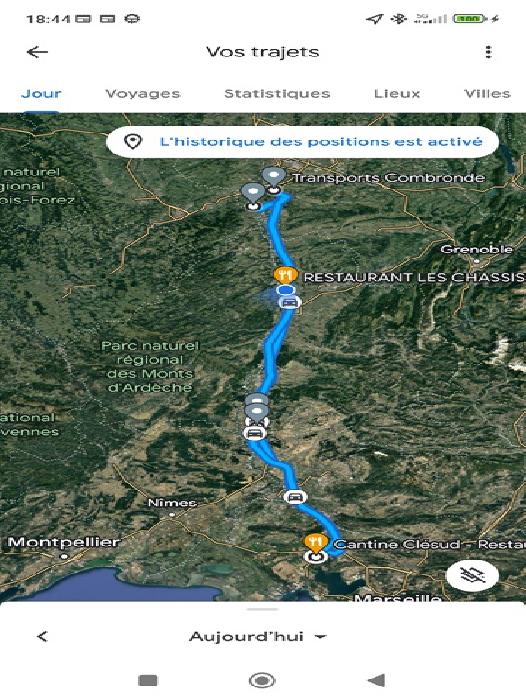This screenshot has width=526, height=700.
Task: Expand the Aujourd'hui date dropdown
Action: click(258, 636)
